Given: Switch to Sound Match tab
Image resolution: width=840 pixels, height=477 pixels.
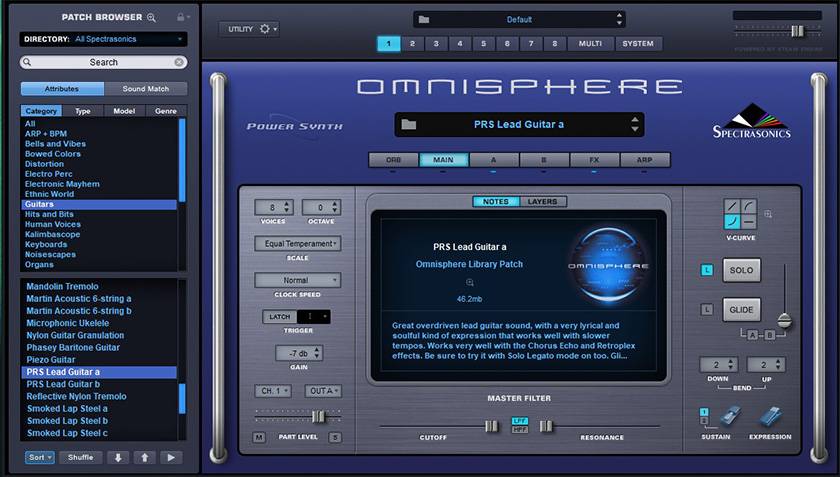Looking at the screenshot, I should point(146,89).
